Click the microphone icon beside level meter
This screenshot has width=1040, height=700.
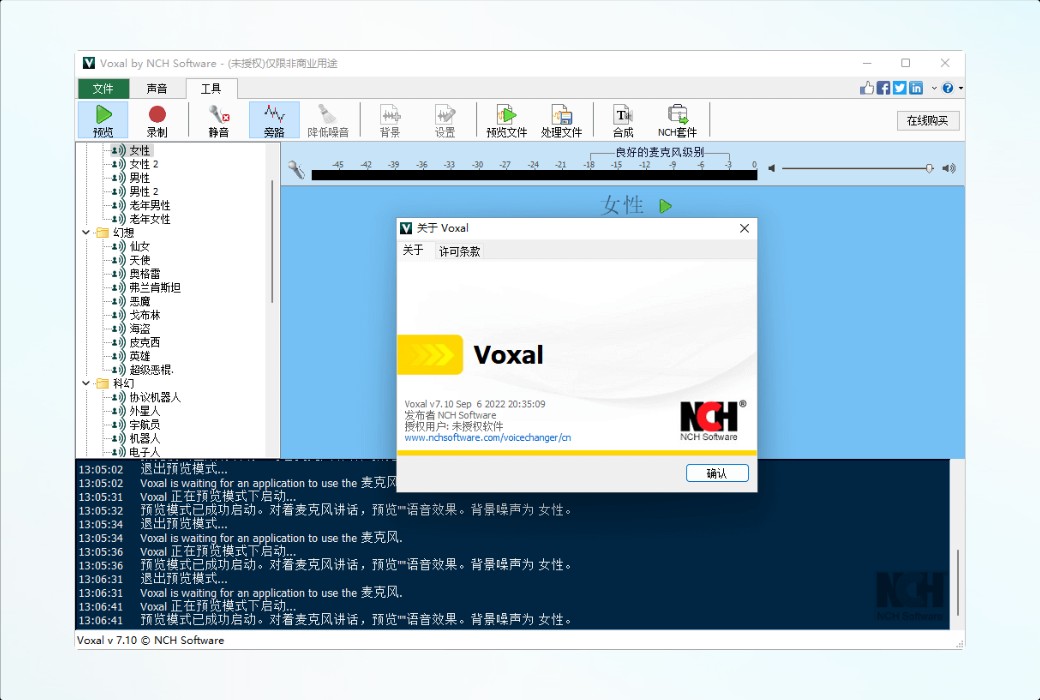click(296, 170)
